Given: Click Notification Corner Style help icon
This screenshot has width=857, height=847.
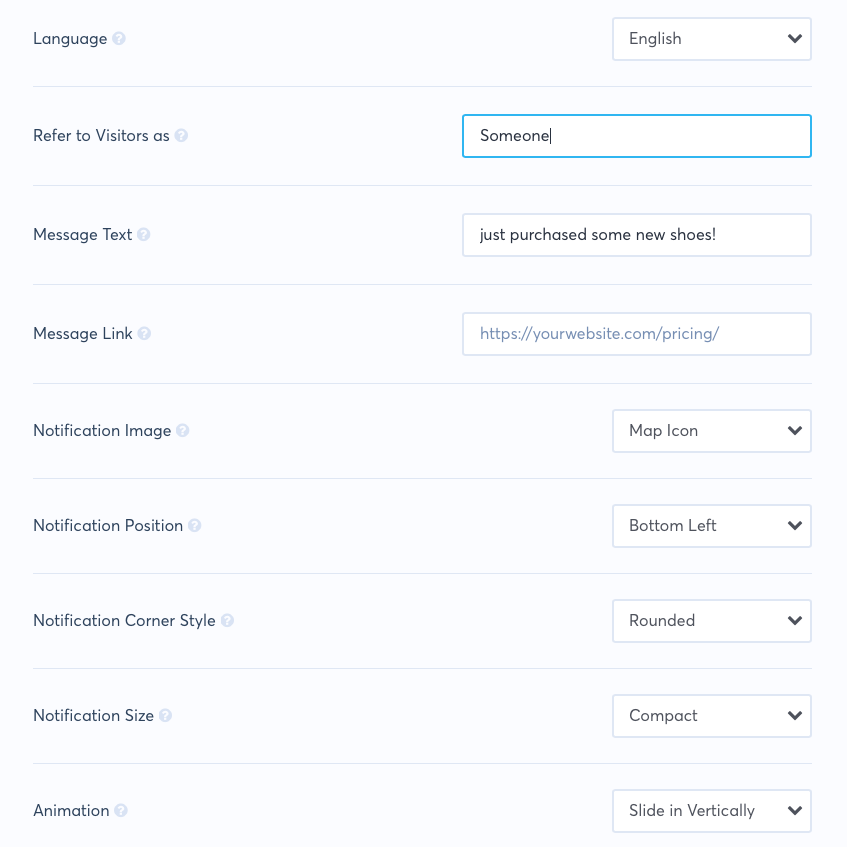Looking at the screenshot, I should point(227,621).
